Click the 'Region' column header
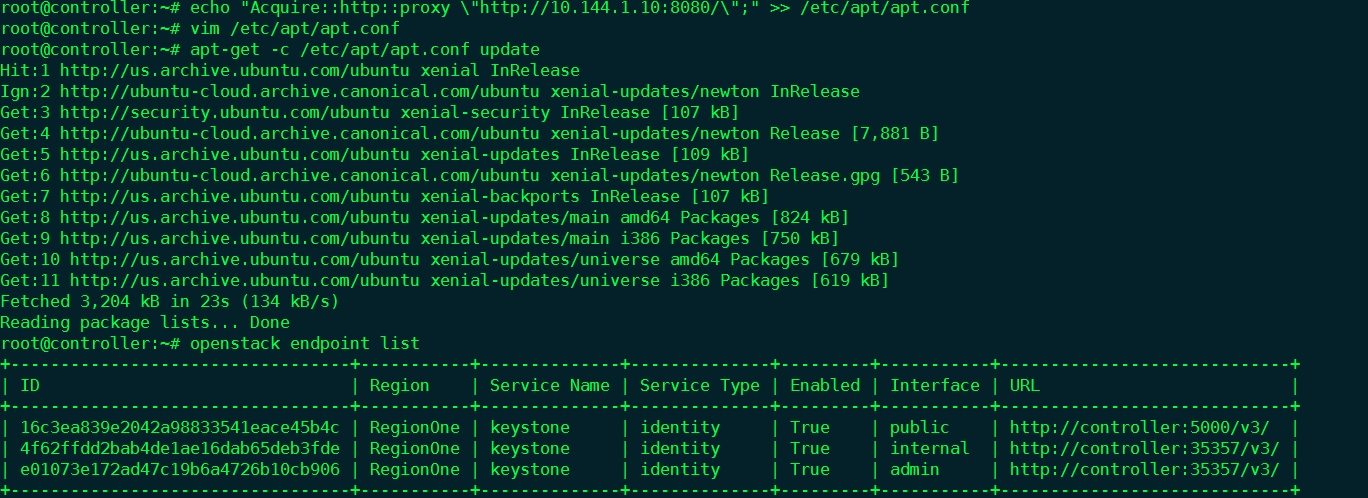The height and width of the screenshot is (498, 1368). pyautogui.click(x=399, y=386)
